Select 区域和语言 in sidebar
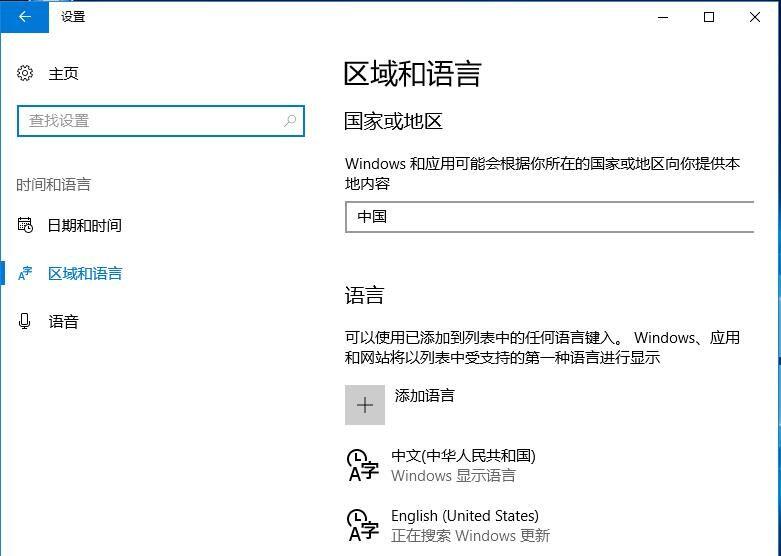 pyautogui.click(x=85, y=274)
